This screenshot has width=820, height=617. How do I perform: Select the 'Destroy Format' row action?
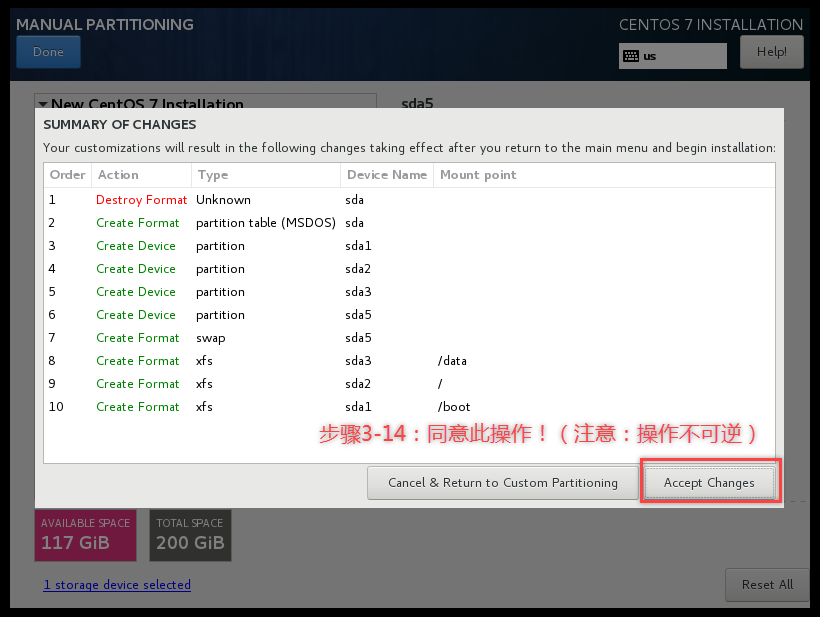point(141,200)
